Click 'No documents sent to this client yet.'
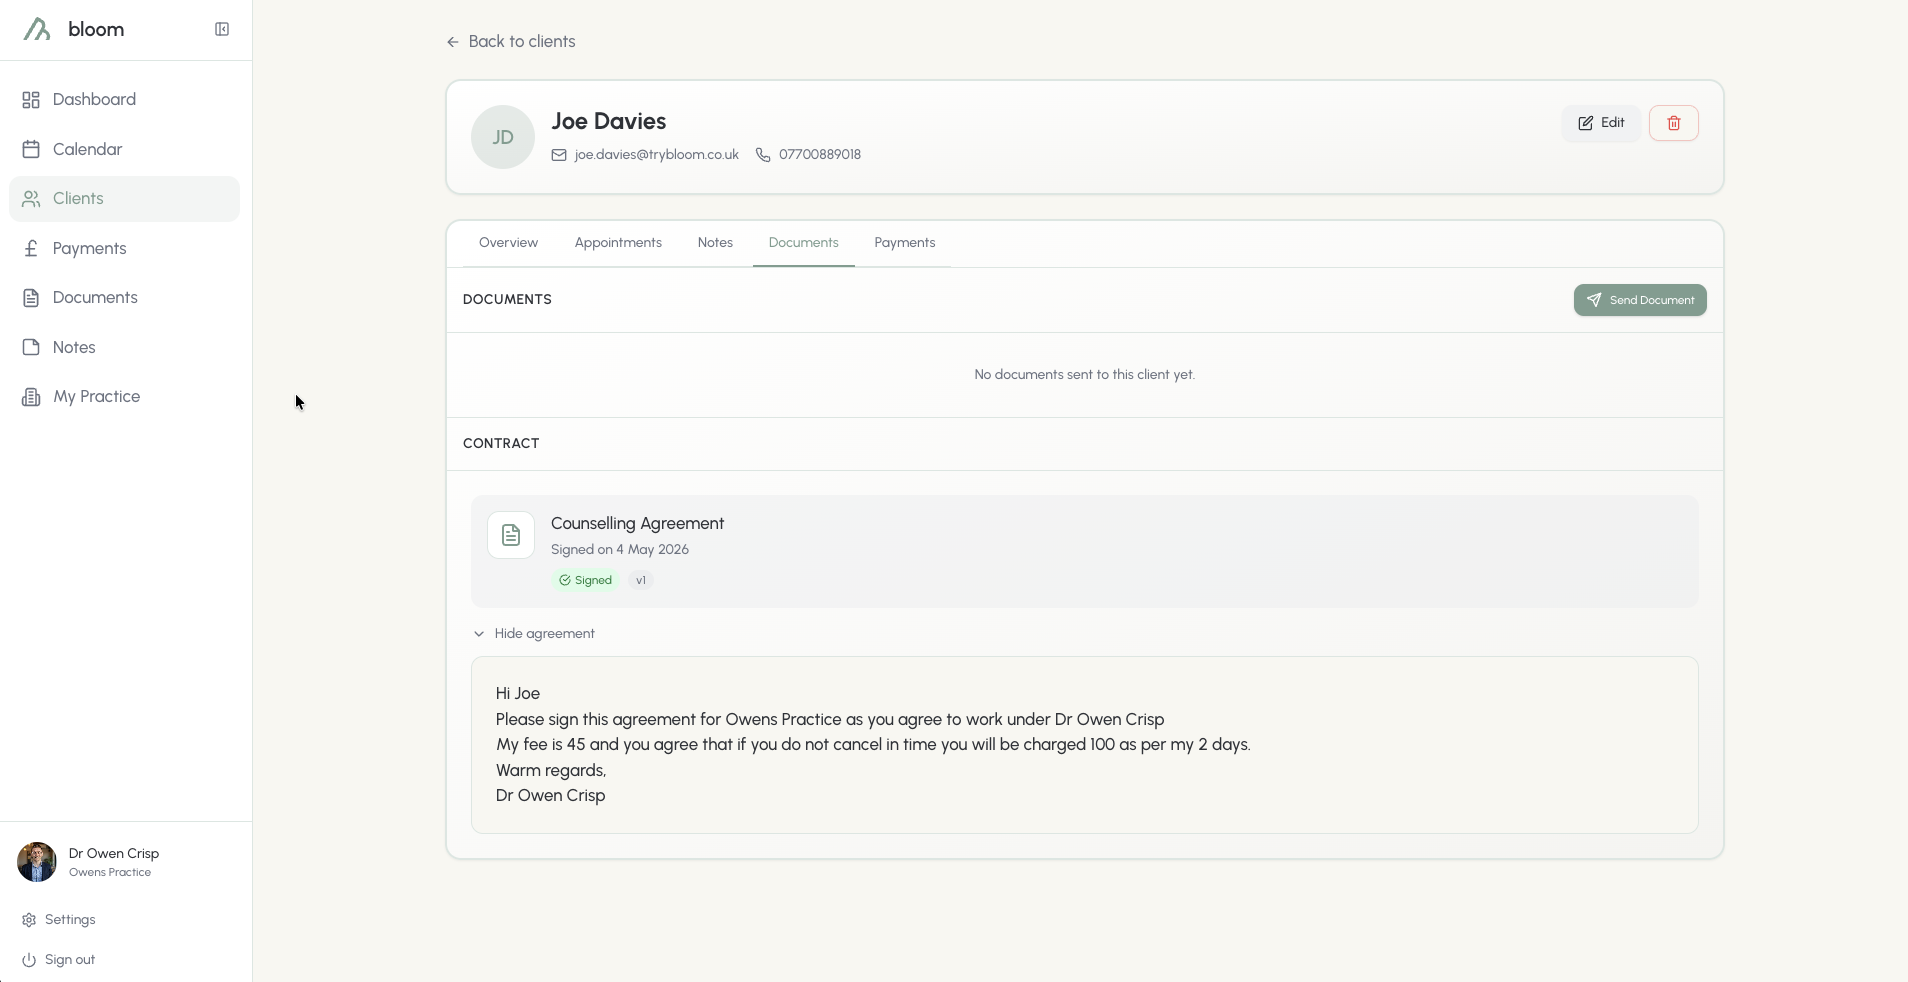This screenshot has width=1908, height=982. pyautogui.click(x=1085, y=375)
